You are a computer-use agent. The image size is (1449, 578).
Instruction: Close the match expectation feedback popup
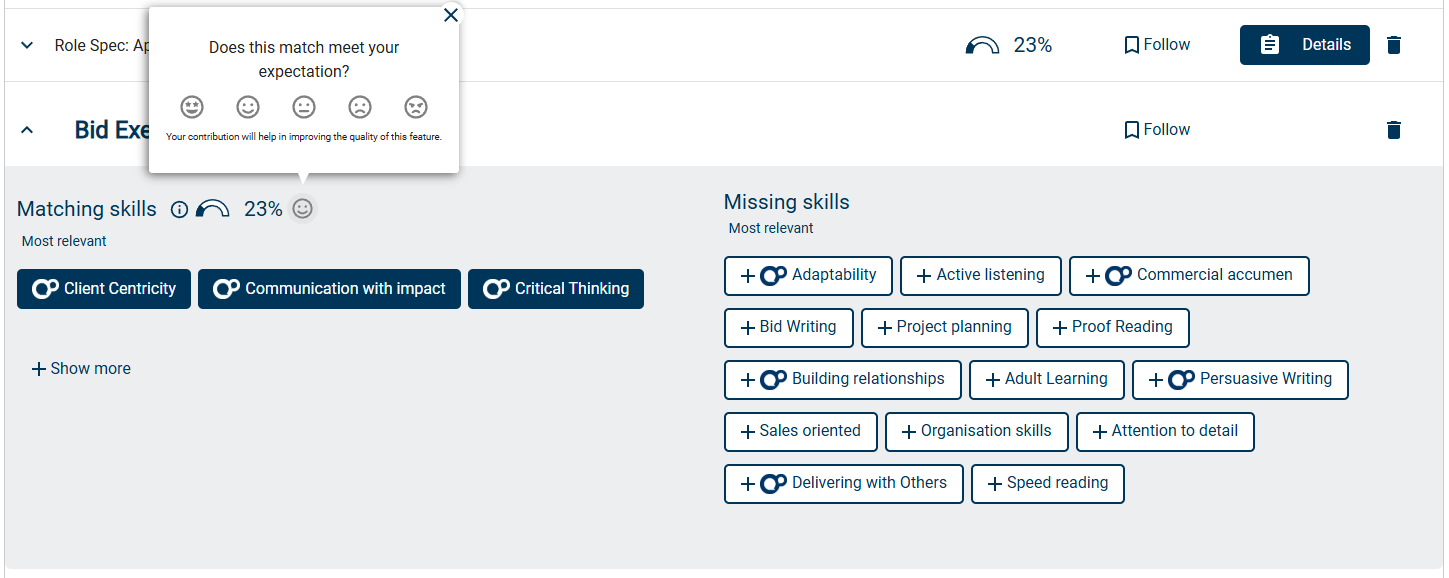click(451, 15)
